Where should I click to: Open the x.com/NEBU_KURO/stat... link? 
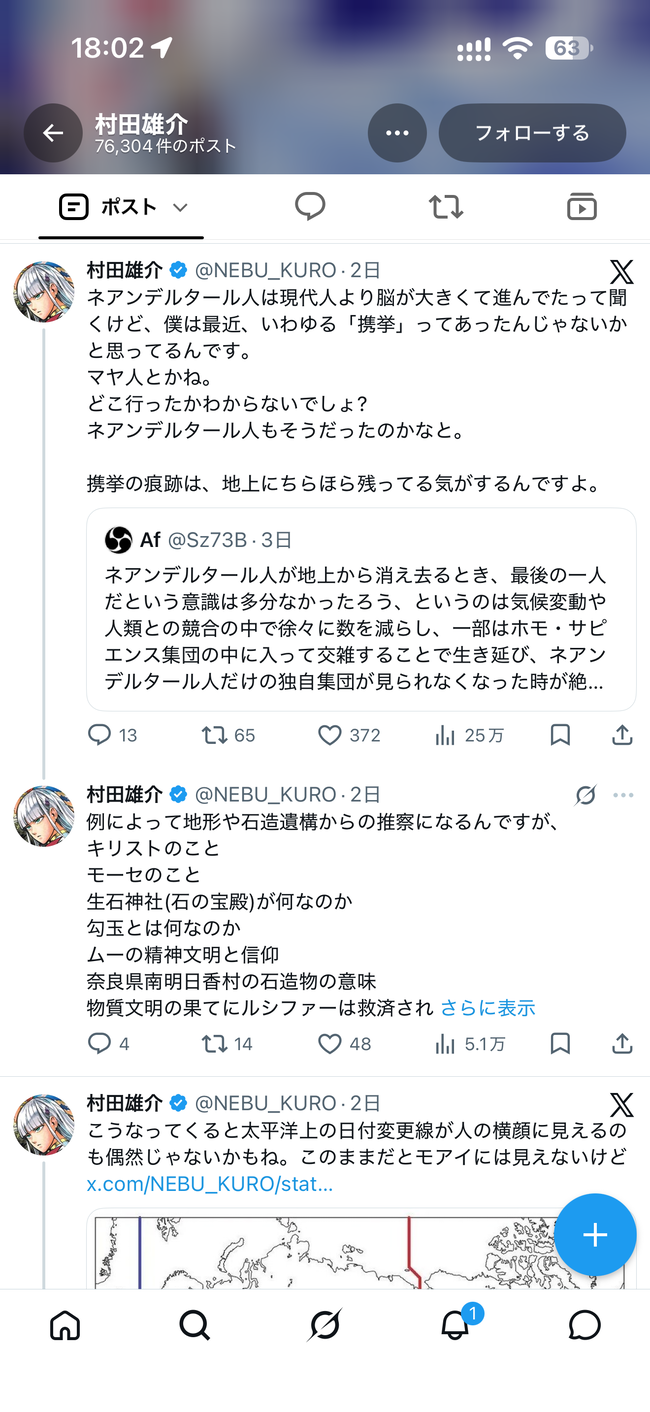210,1184
